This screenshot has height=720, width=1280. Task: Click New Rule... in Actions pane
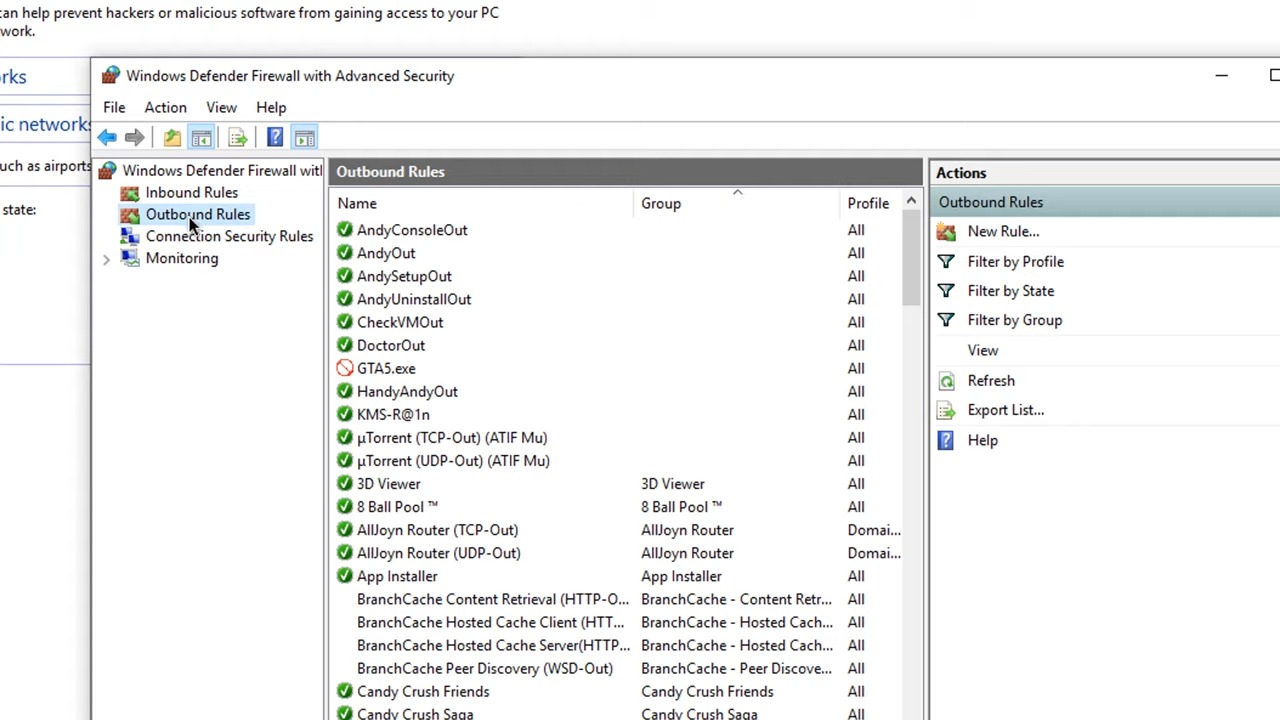pos(1003,232)
